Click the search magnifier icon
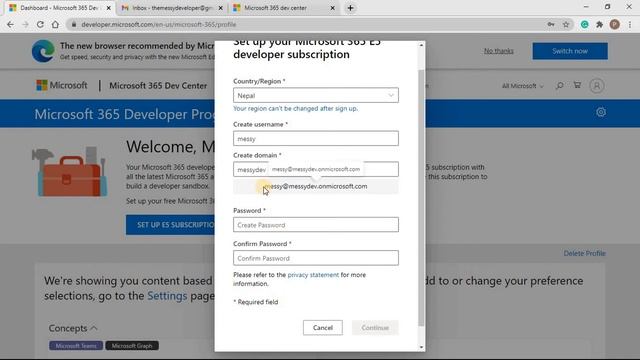 560,85
